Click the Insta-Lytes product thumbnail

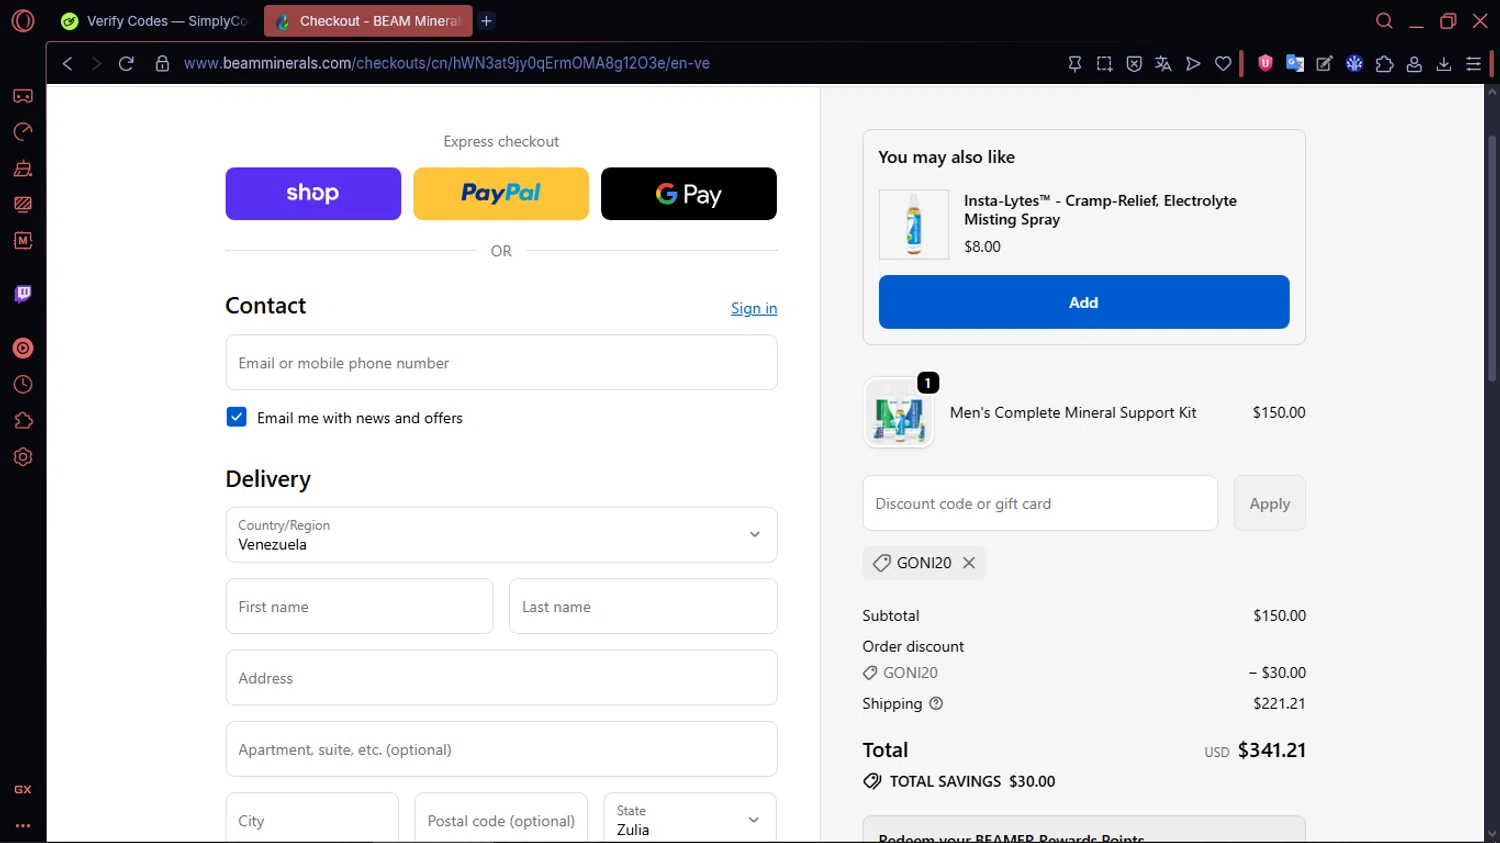[914, 225]
